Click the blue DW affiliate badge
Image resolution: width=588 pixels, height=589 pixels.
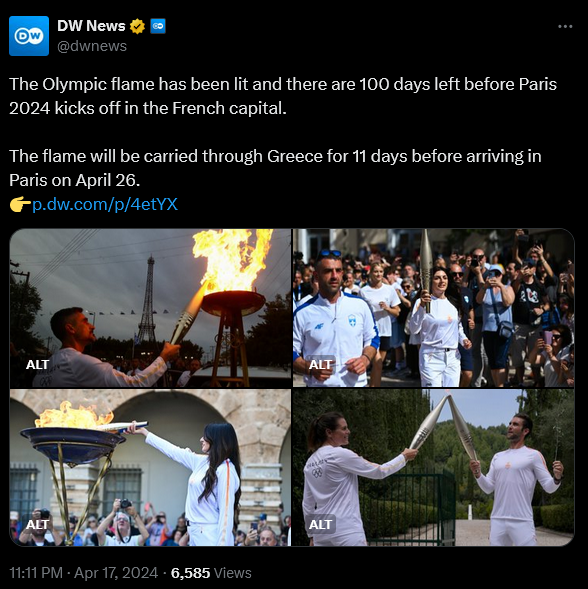point(158,26)
